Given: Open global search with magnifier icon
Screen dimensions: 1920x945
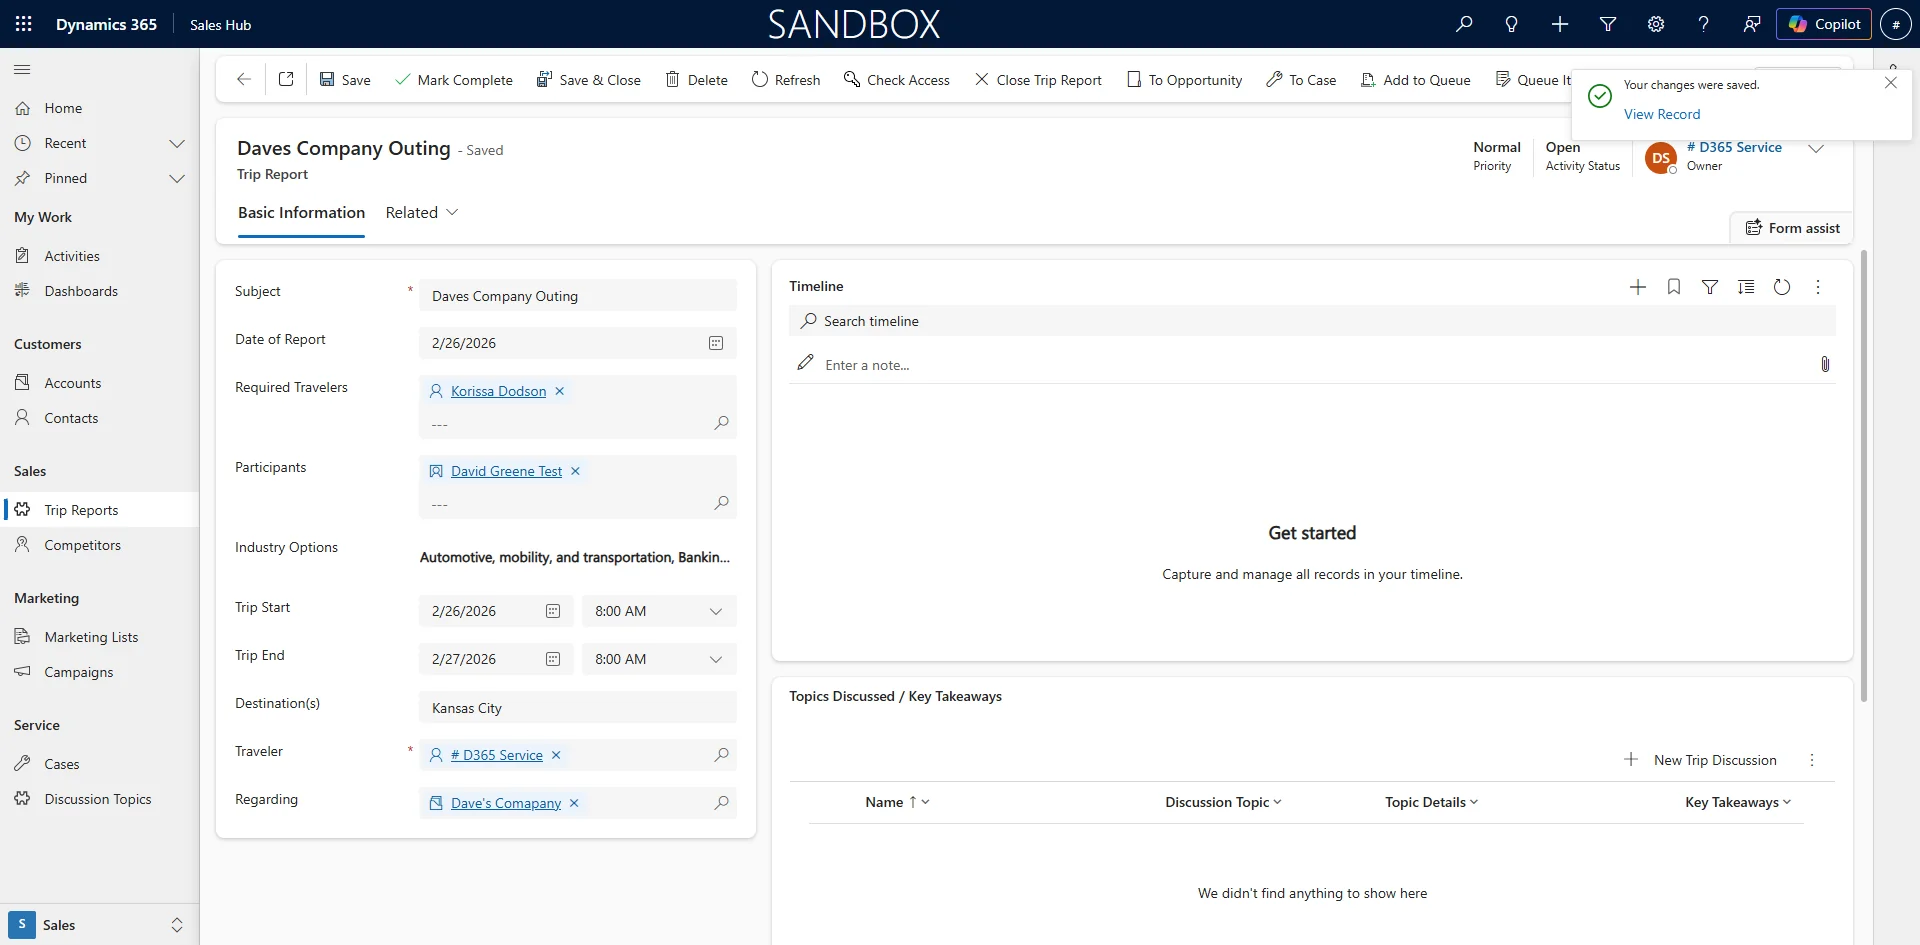Looking at the screenshot, I should [1463, 24].
